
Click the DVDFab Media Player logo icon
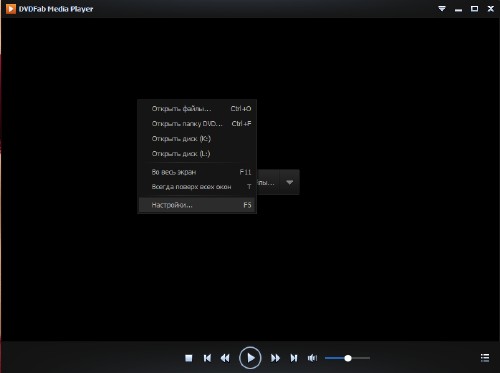click(x=11, y=9)
